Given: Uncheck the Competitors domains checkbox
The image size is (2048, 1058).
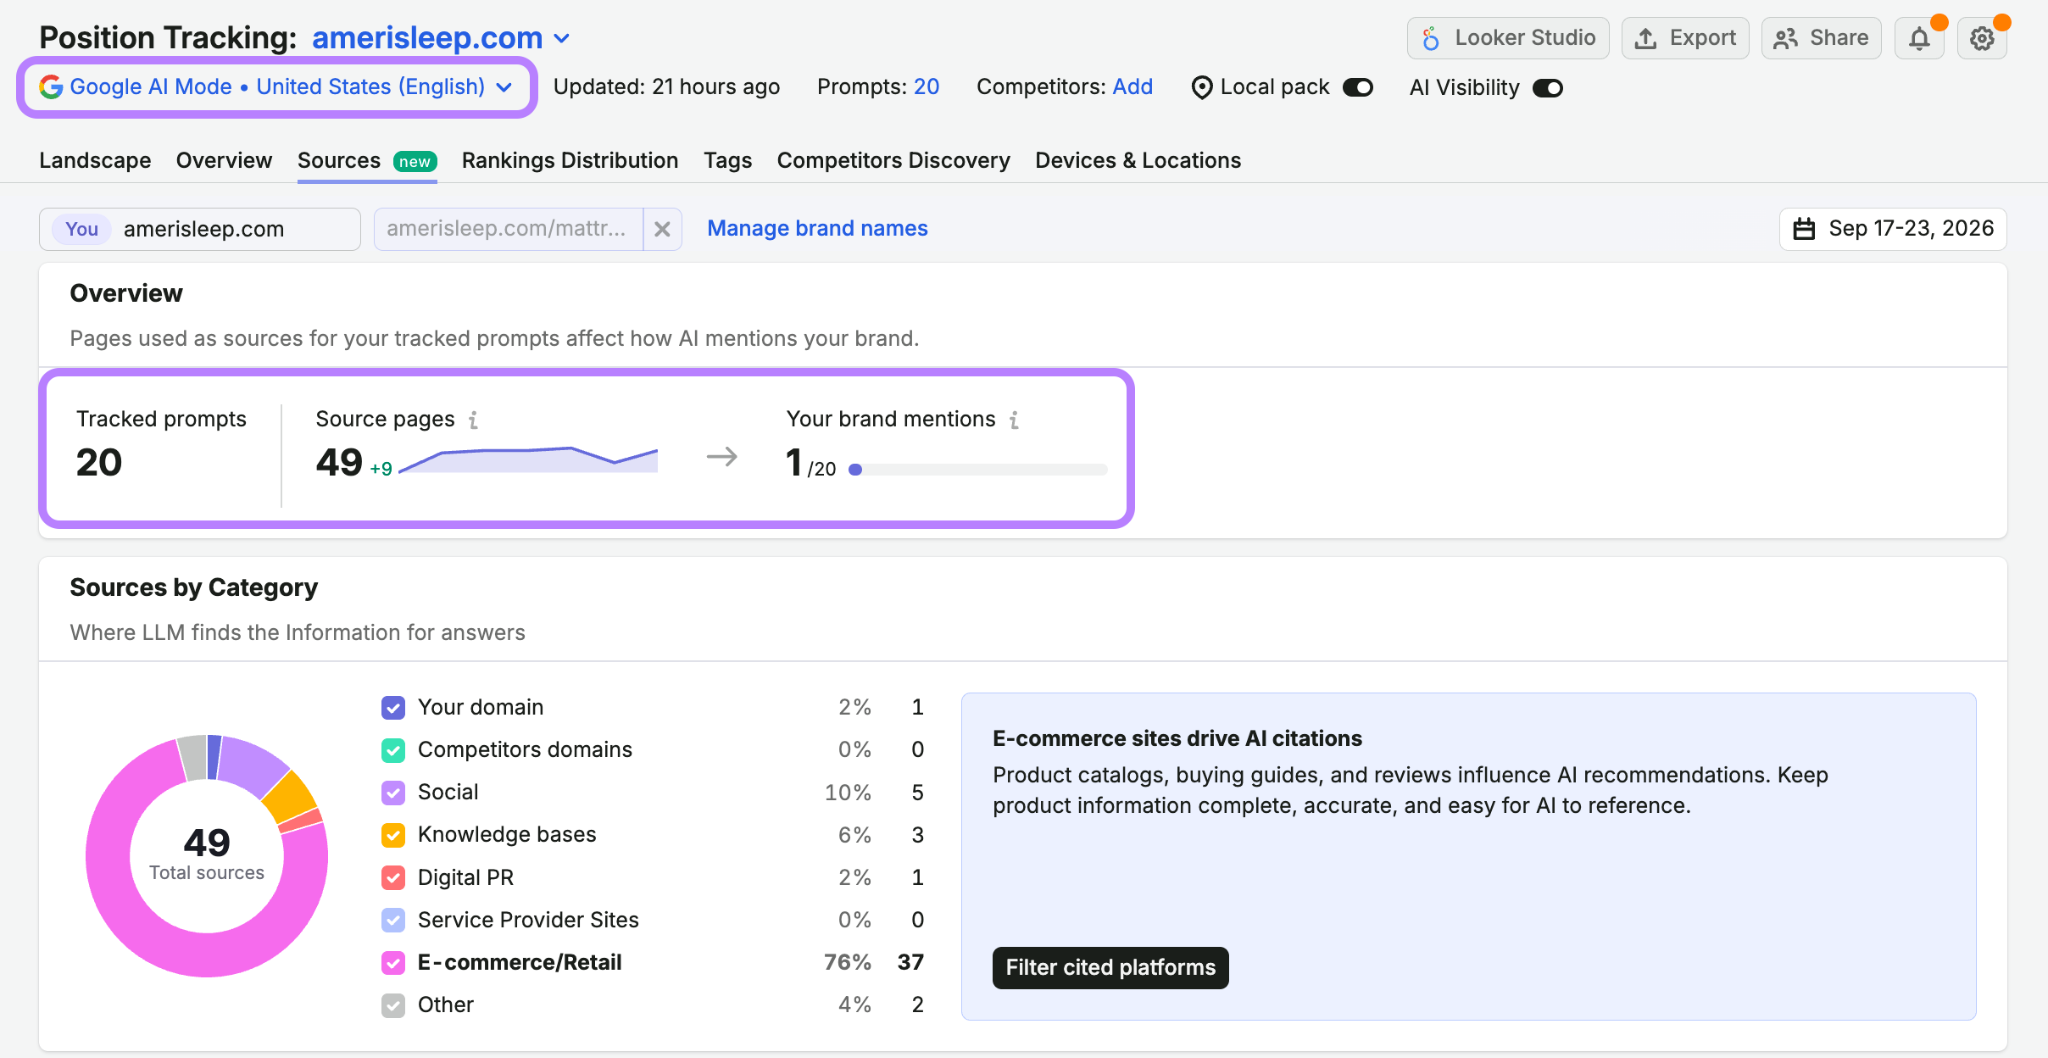Looking at the screenshot, I should (393, 750).
